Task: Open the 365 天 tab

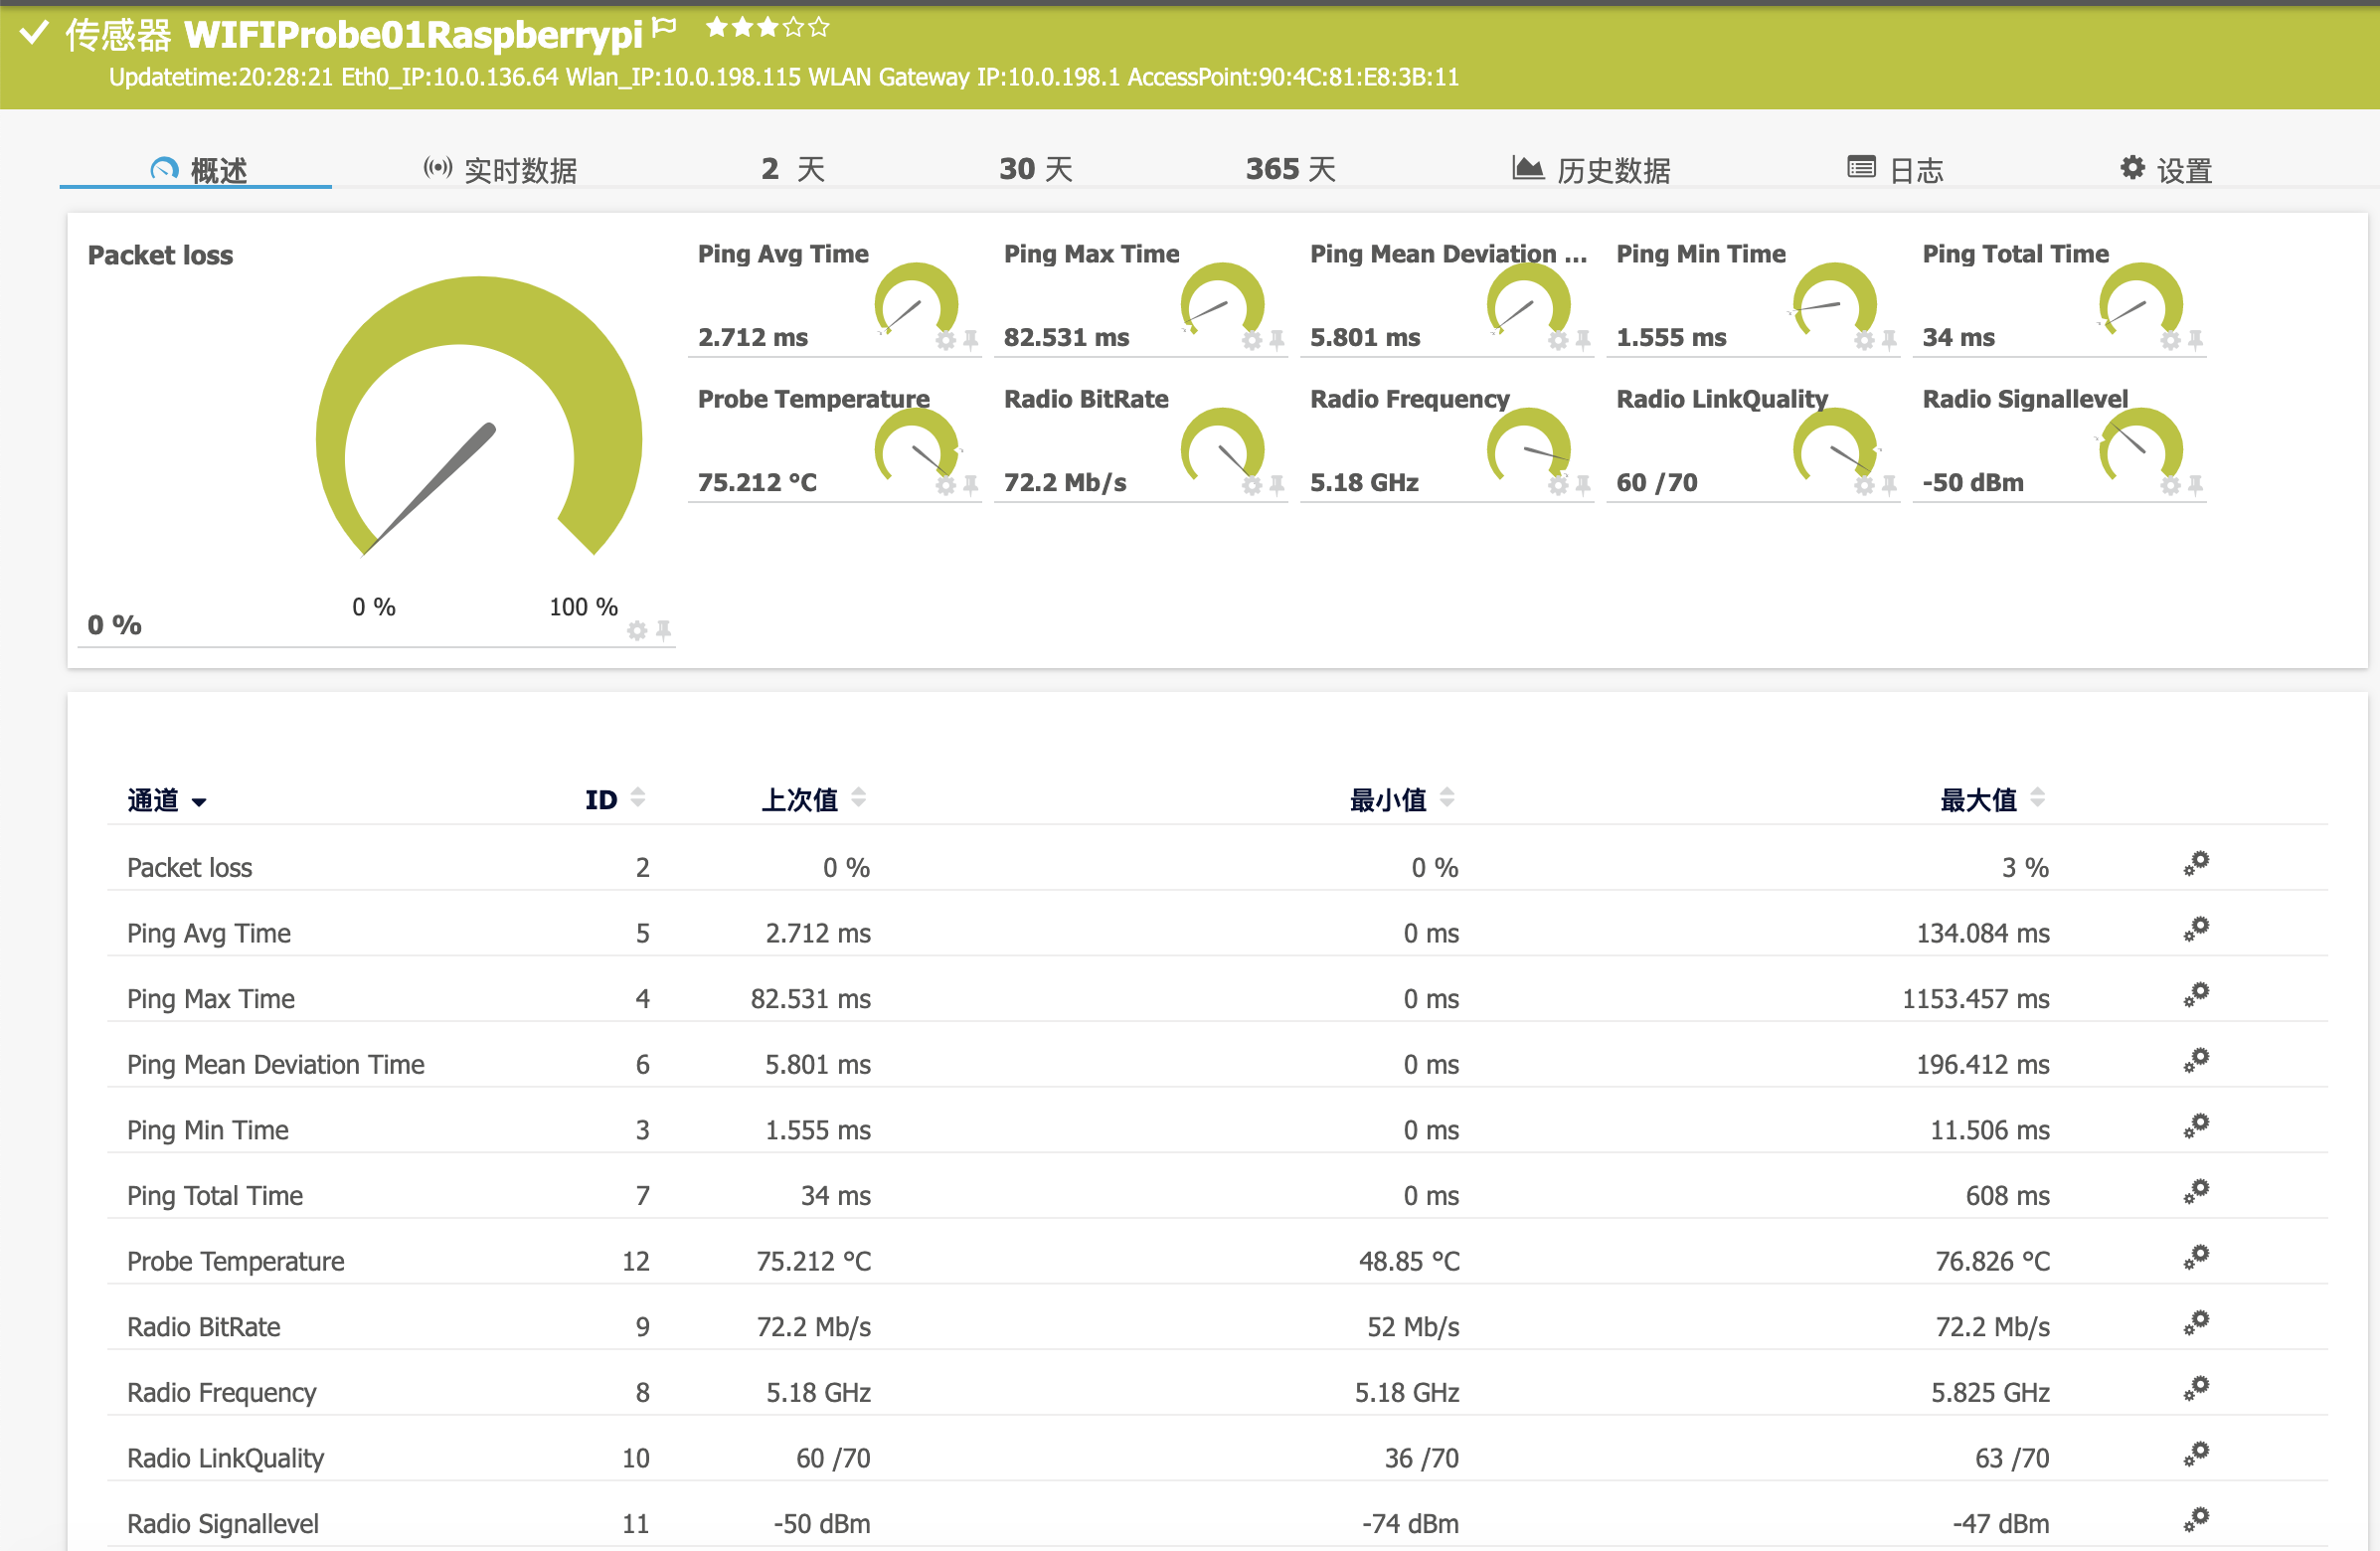Action: pyautogui.click(x=1290, y=169)
